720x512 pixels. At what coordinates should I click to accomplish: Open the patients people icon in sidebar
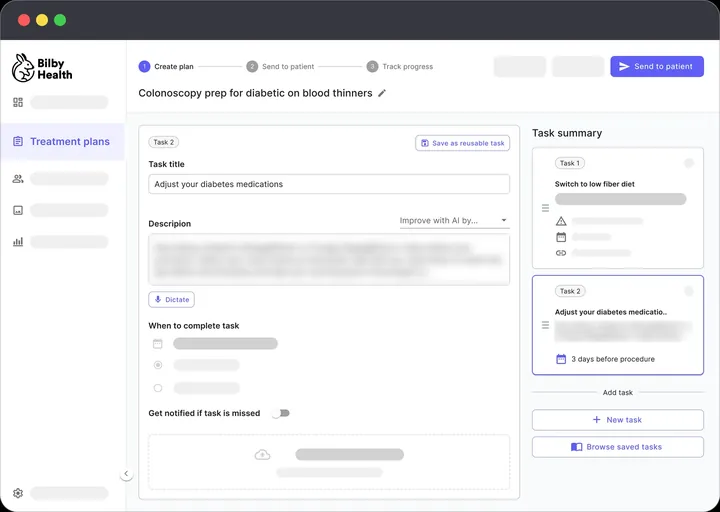[x=18, y=179]
